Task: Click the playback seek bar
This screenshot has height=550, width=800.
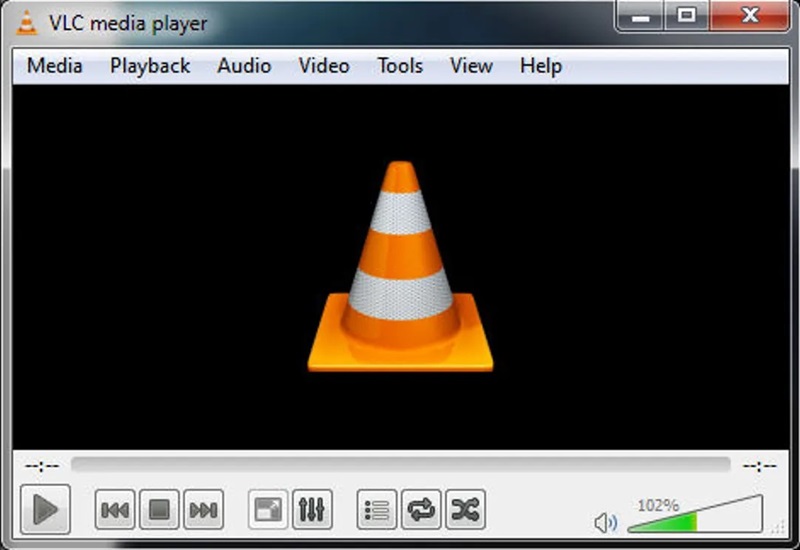Action: click(x=401, y=465)
